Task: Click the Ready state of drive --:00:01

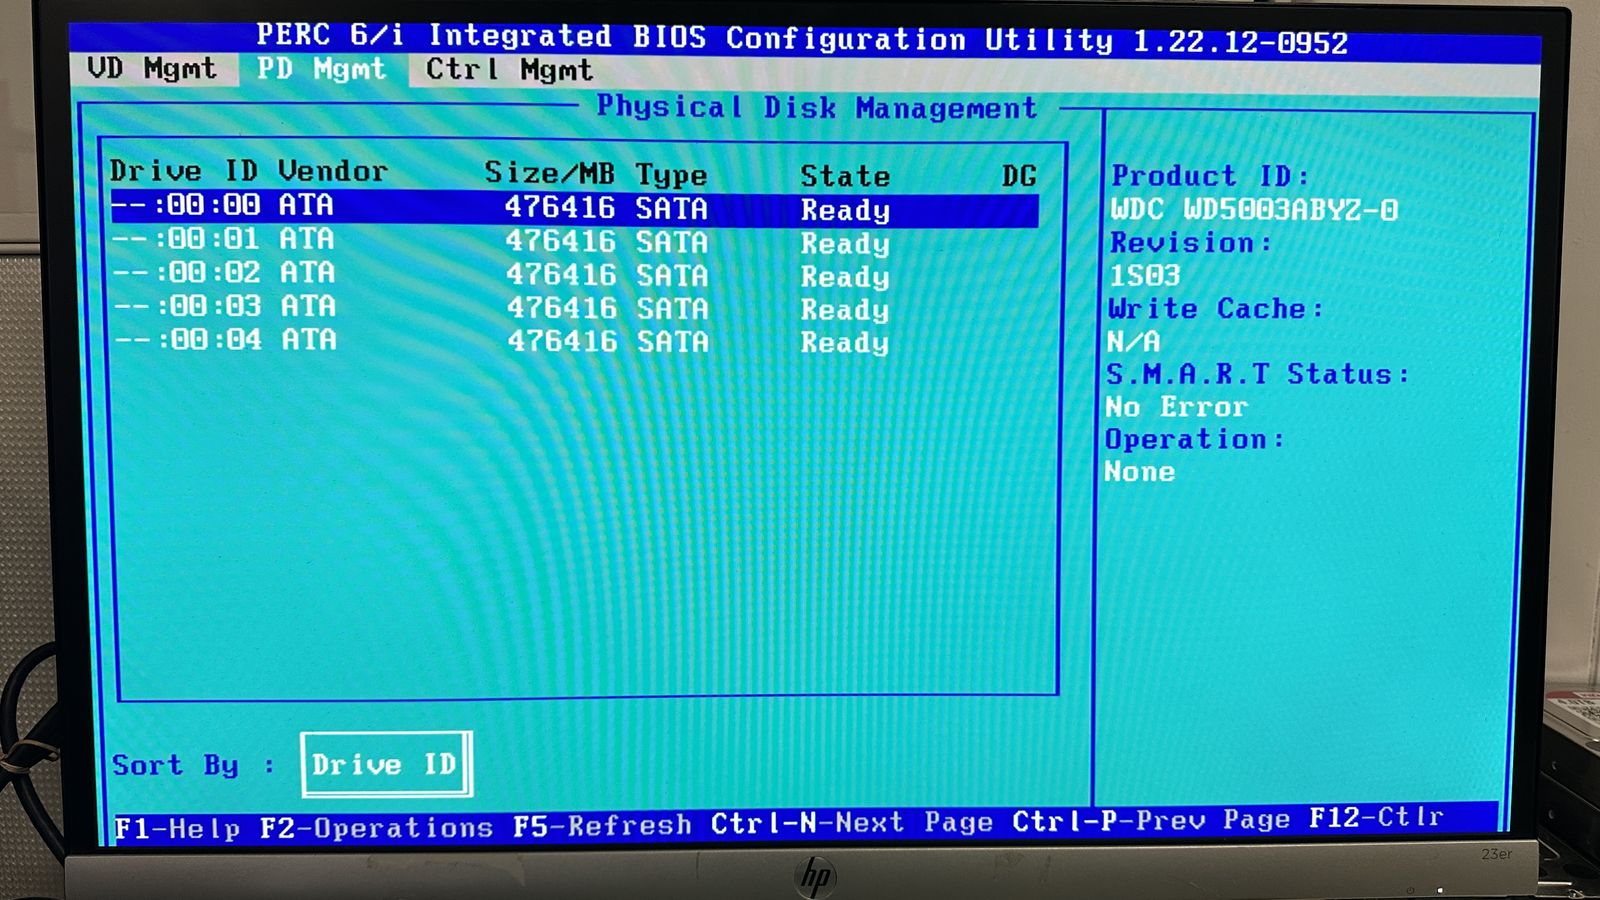Action: tap(845, 243)
